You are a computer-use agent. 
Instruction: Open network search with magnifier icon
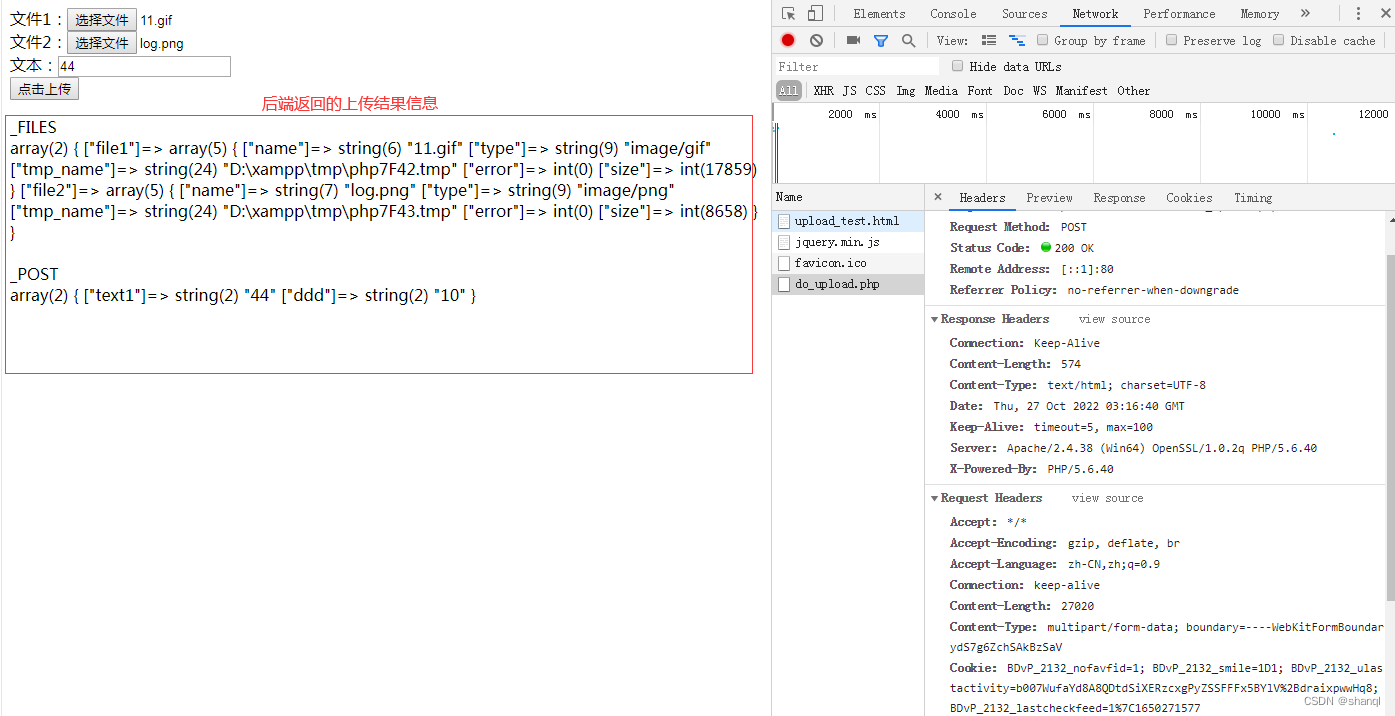(x=908, y=40)
